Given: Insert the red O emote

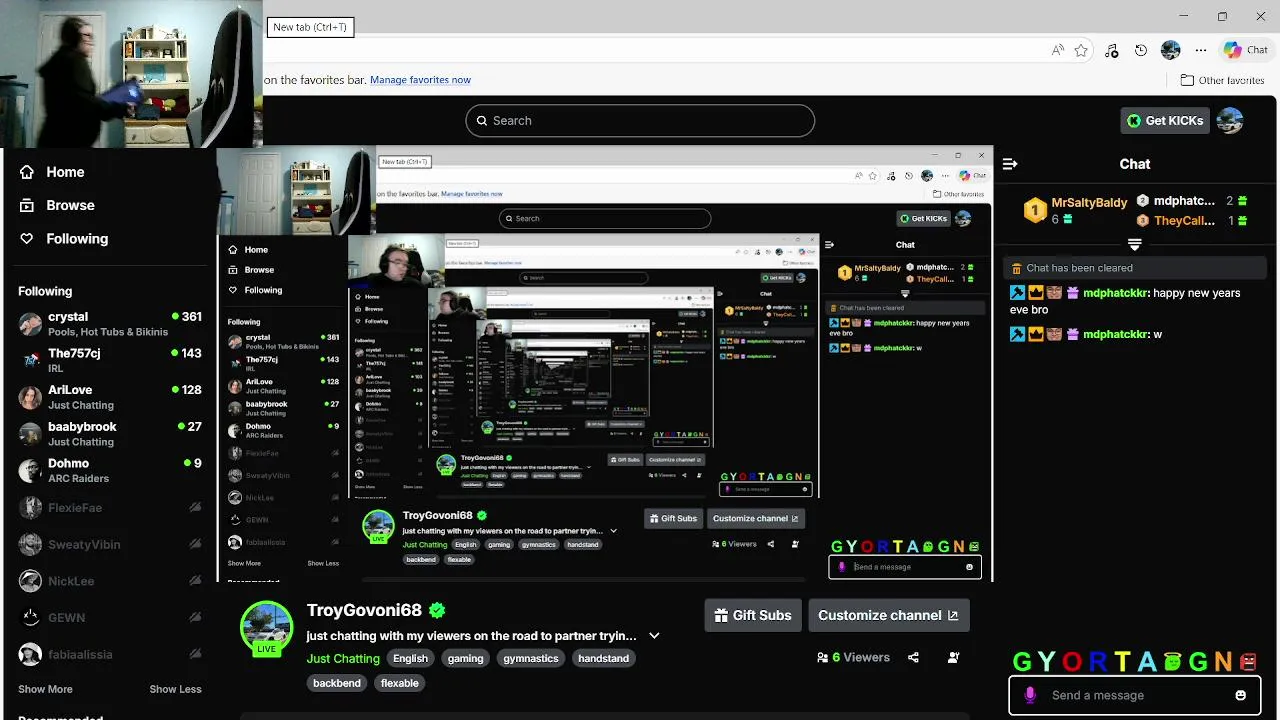Looking at the screenshot, I should pyautogui.click(x=1072, y=661).
